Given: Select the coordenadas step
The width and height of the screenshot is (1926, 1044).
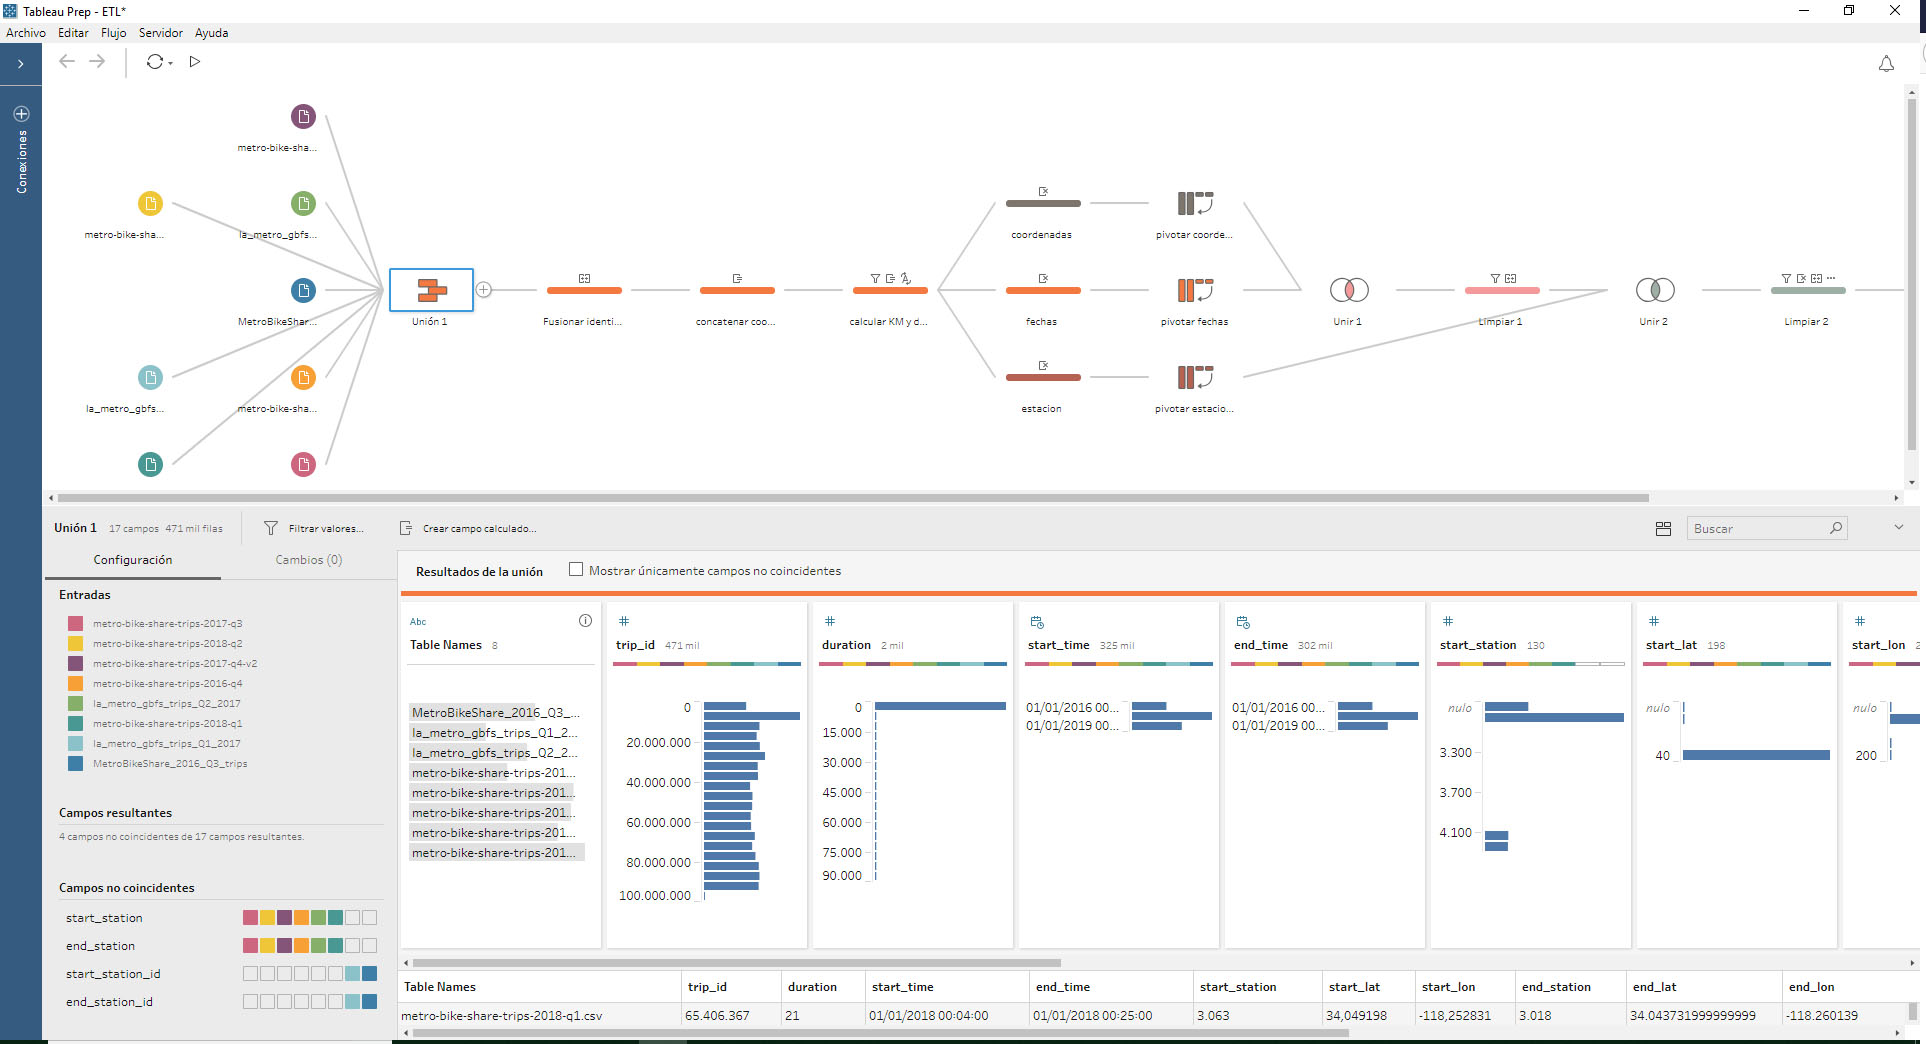Looking at the screenshot, I should [1043, 203].
